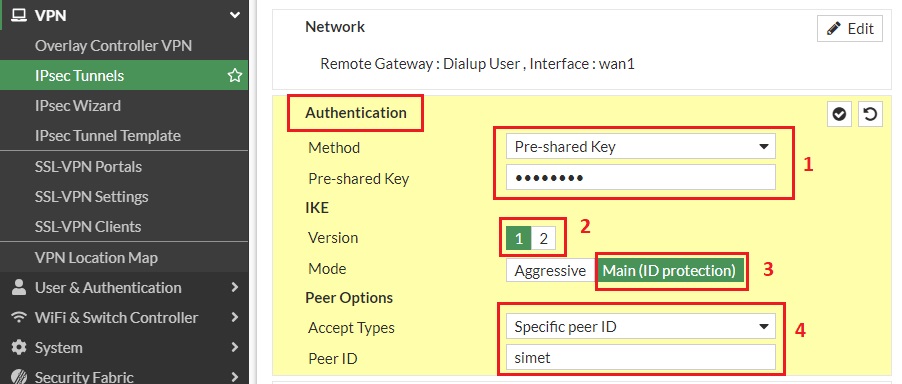The width and height of the screenshot is (902, 384).
Task: Select IKE version 1
Action: (x=519, y=239)
